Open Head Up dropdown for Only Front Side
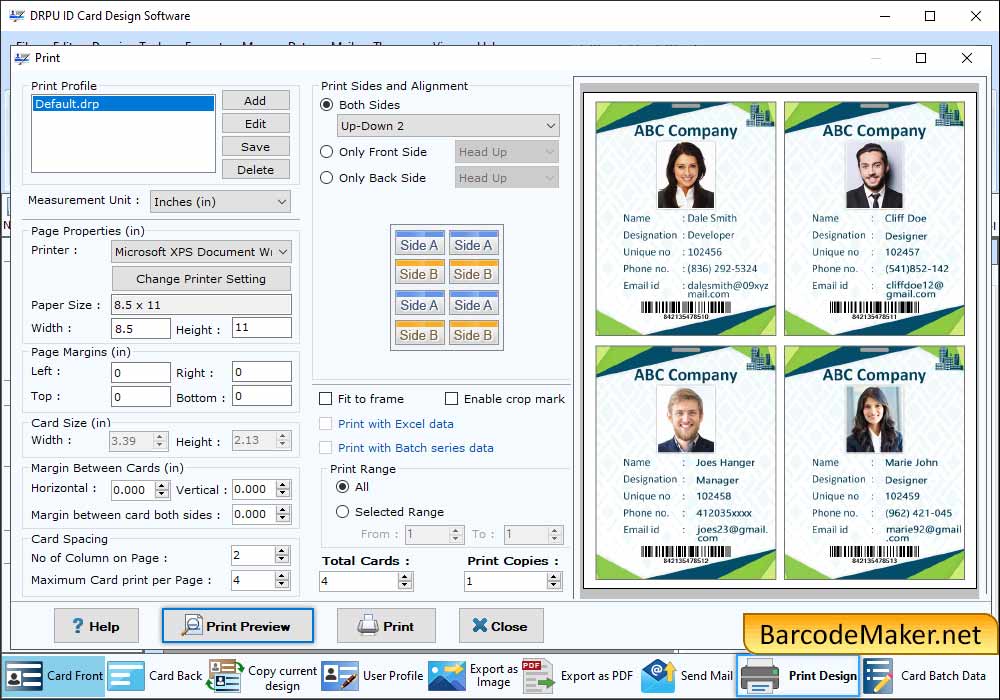The height and width of the screenshot is (700, 1000). pyautogui.click(x=507, y=152)
